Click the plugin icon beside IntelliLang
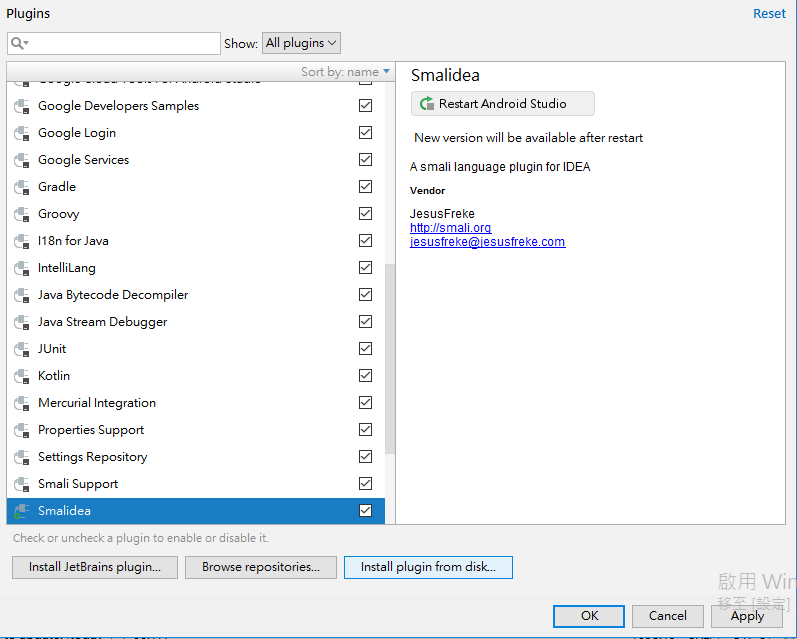 [22, 267]
